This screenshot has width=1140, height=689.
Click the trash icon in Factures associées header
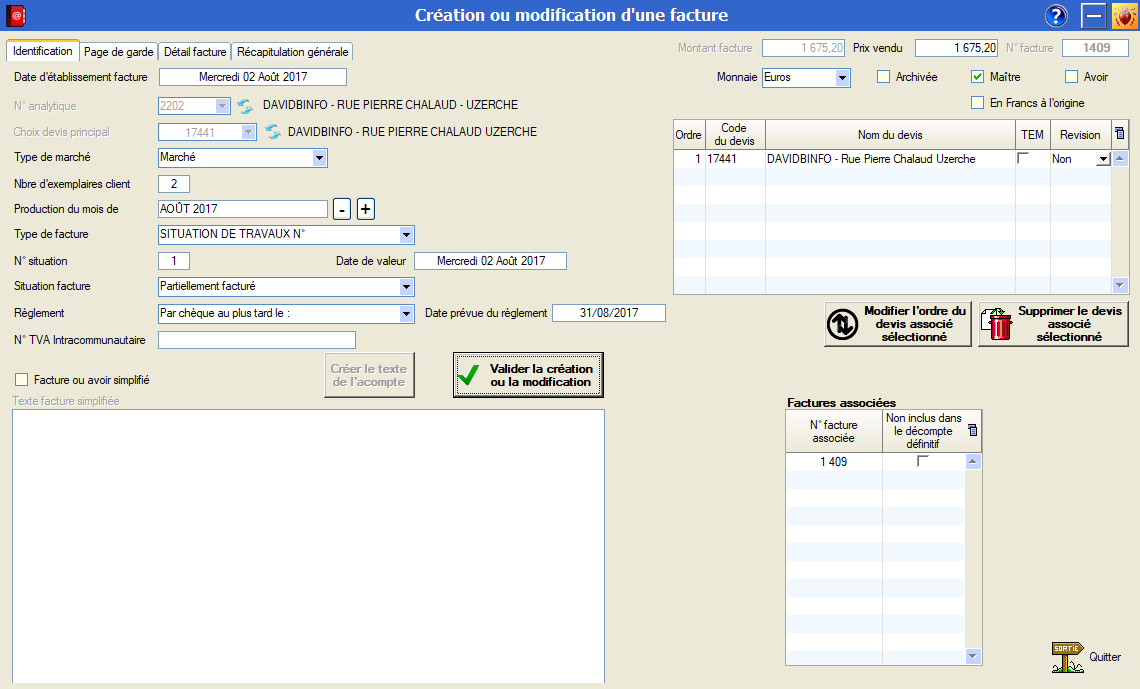[973, 430]
